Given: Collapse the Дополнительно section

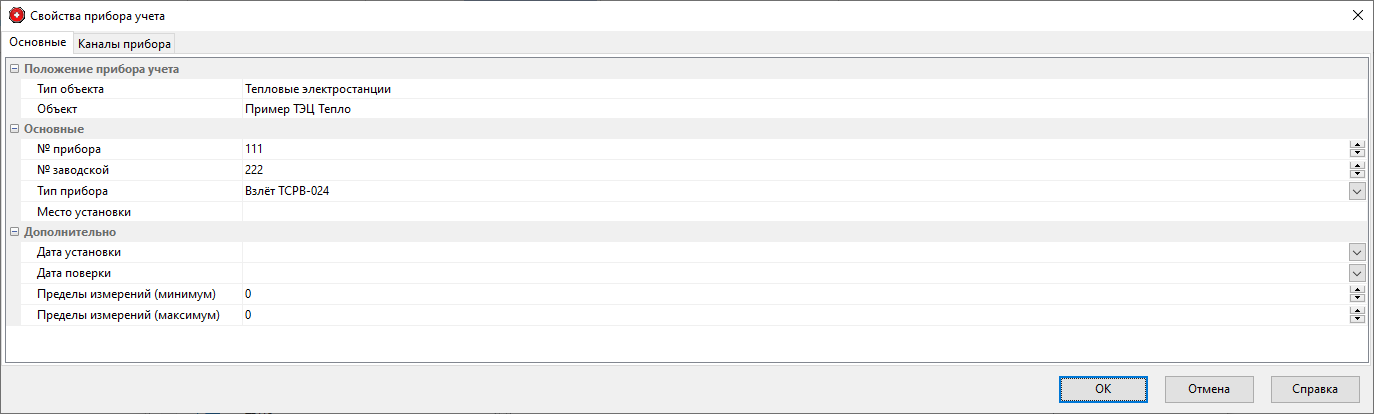Looking at the screenshot, I should click(14, 232).
